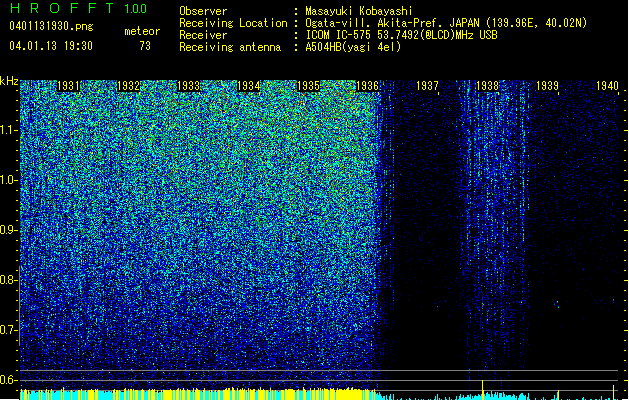The width and height of the screenshot is (629, 400).
Task: Click the 0.9 kHz axis tick label
Action: (x=9, y=230)
